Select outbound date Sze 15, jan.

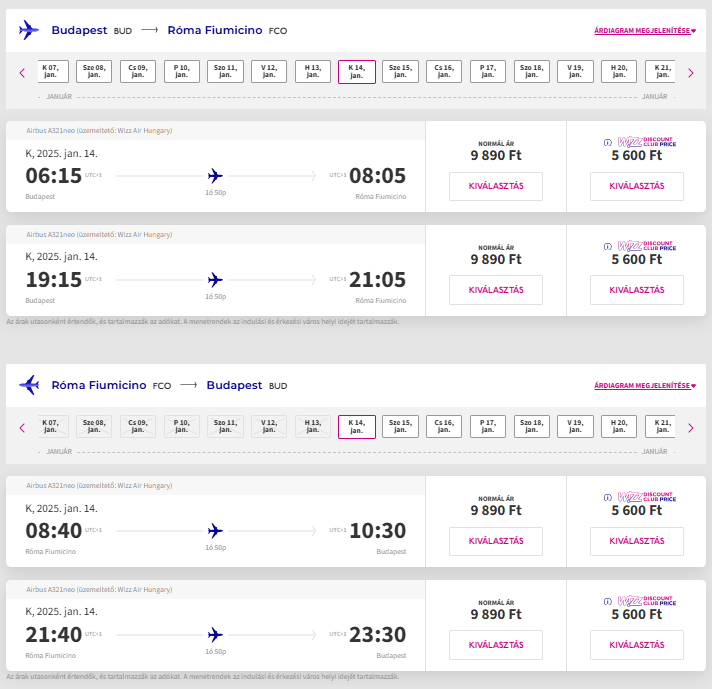pyautogui.click(x=400, y=72)
